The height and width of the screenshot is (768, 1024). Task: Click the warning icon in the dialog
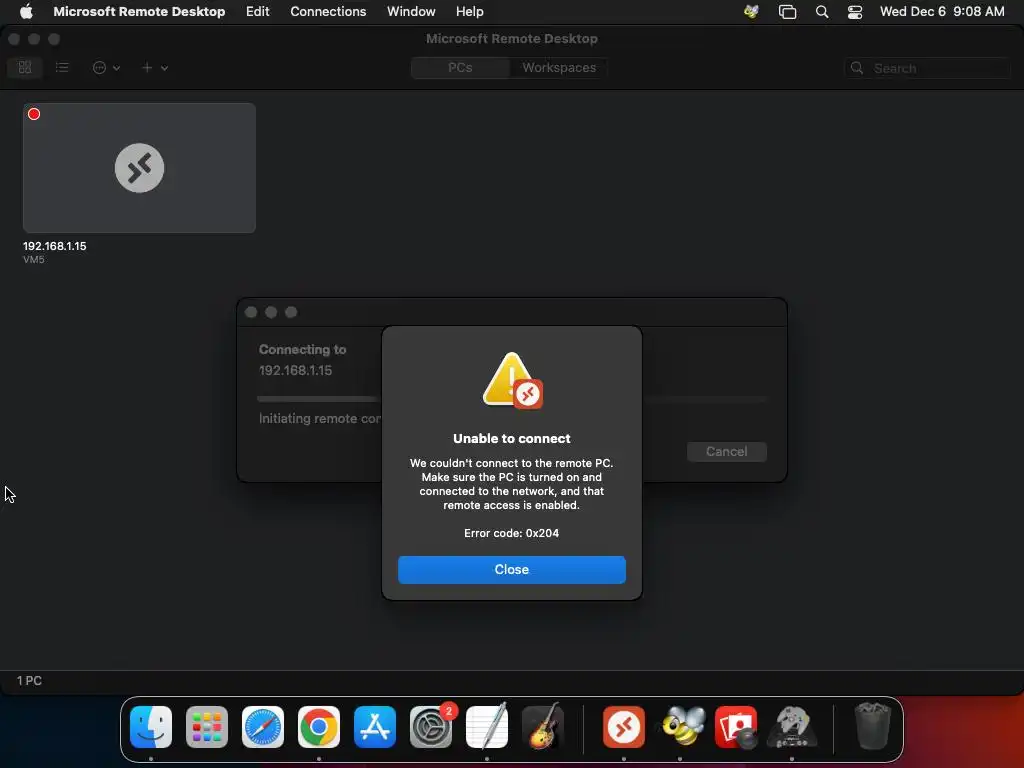512,381
